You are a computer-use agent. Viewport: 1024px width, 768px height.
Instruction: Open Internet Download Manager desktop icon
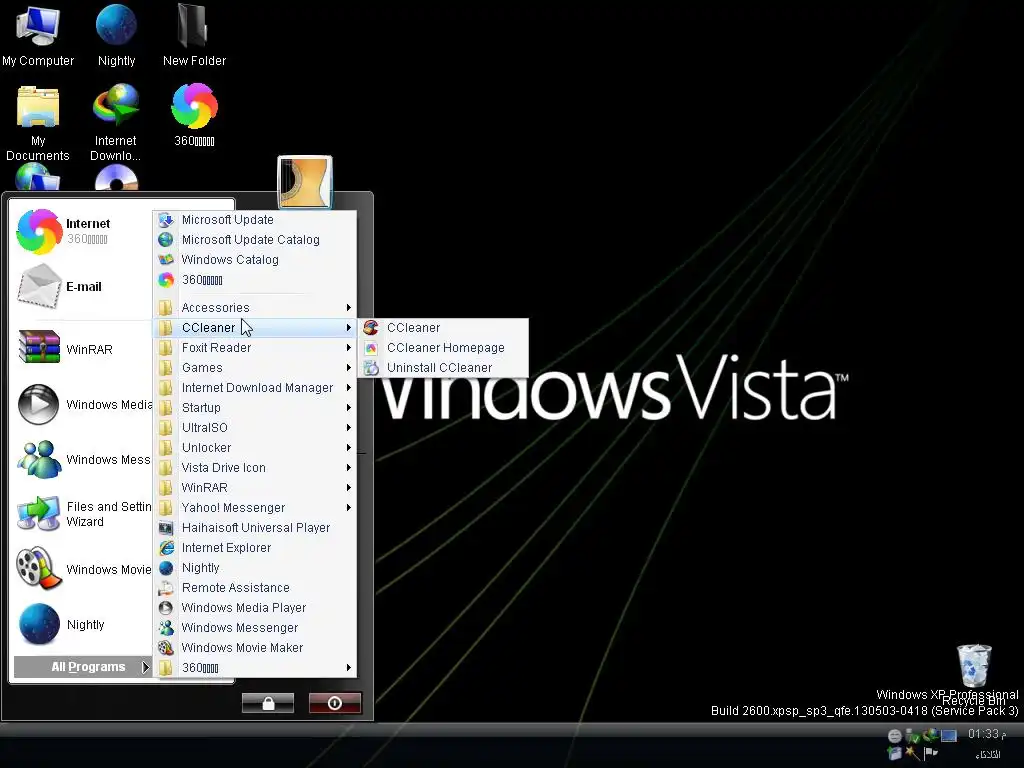pos(116,123)
